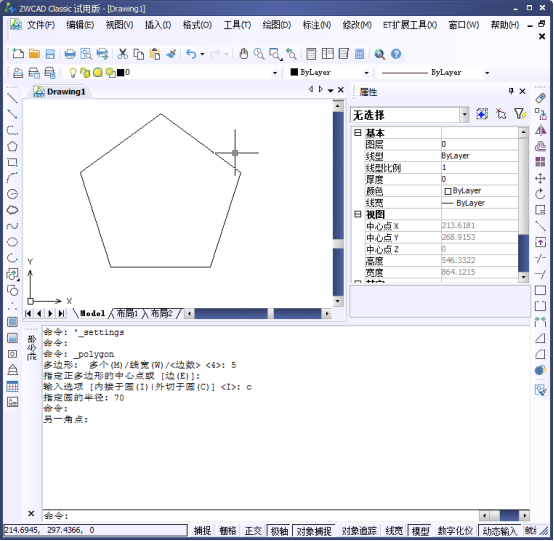Select the Polygon tool in left toolbar

[x=12, y=146]
